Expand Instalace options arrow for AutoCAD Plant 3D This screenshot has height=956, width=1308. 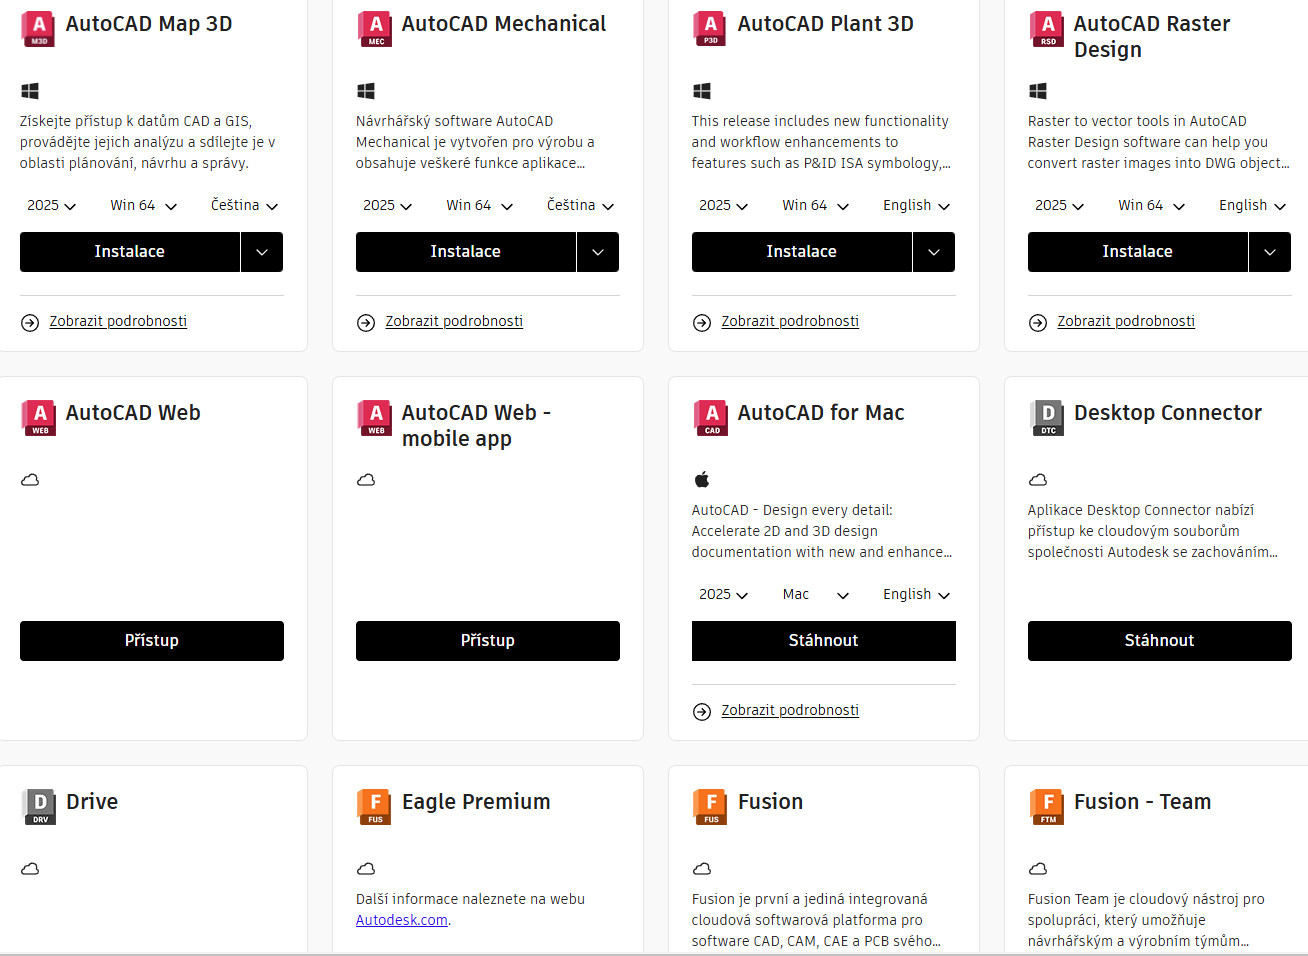click(934, 252)
